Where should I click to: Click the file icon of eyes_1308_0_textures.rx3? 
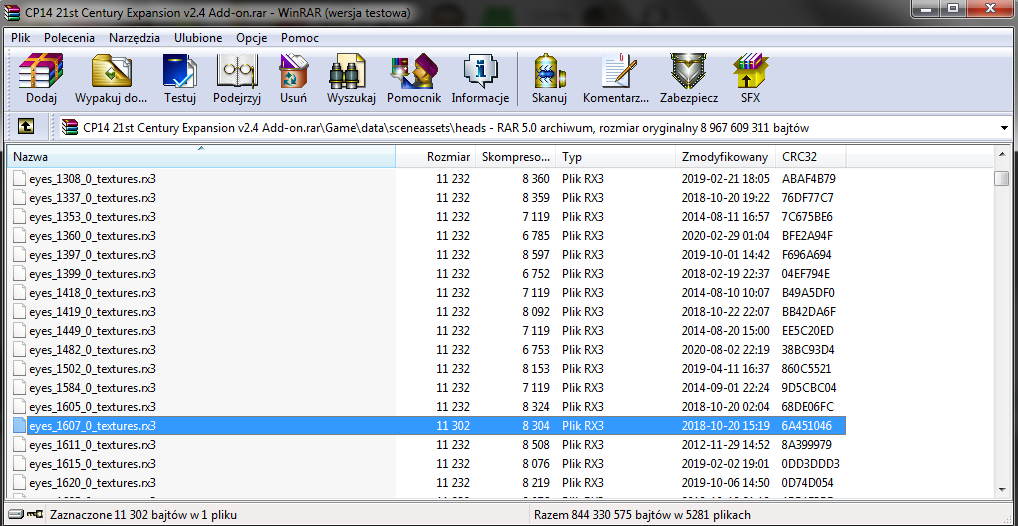click(20, 179)
